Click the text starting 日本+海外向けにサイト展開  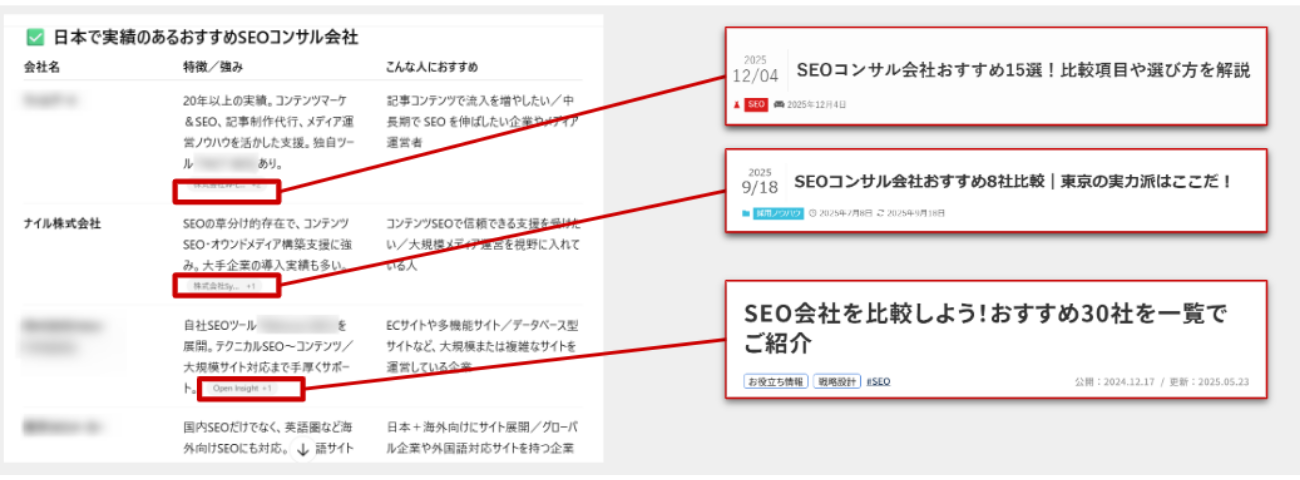(x=481, y=438)
